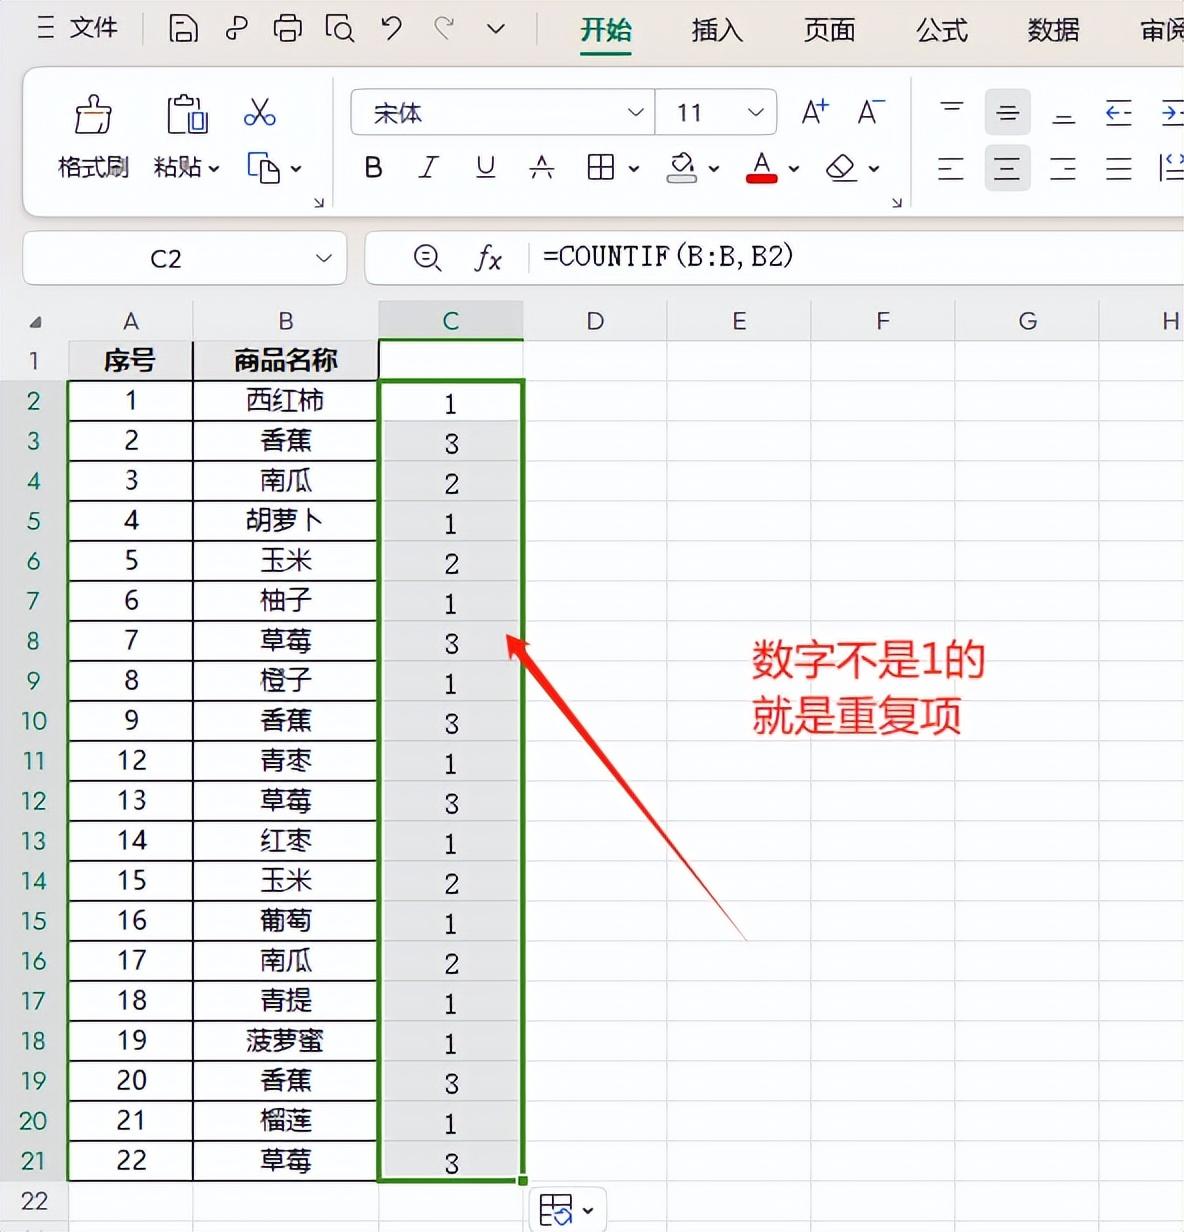Expand the quick access toolbar dropdown
The width and height of the screenshot is (1184, 1232).
(495, 29)
